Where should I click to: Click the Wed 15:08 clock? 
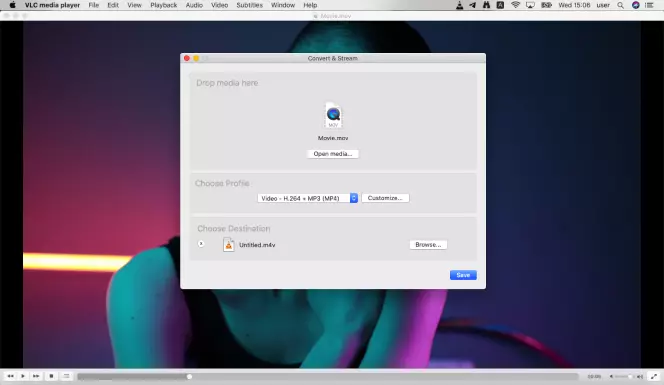click(574, 5)
